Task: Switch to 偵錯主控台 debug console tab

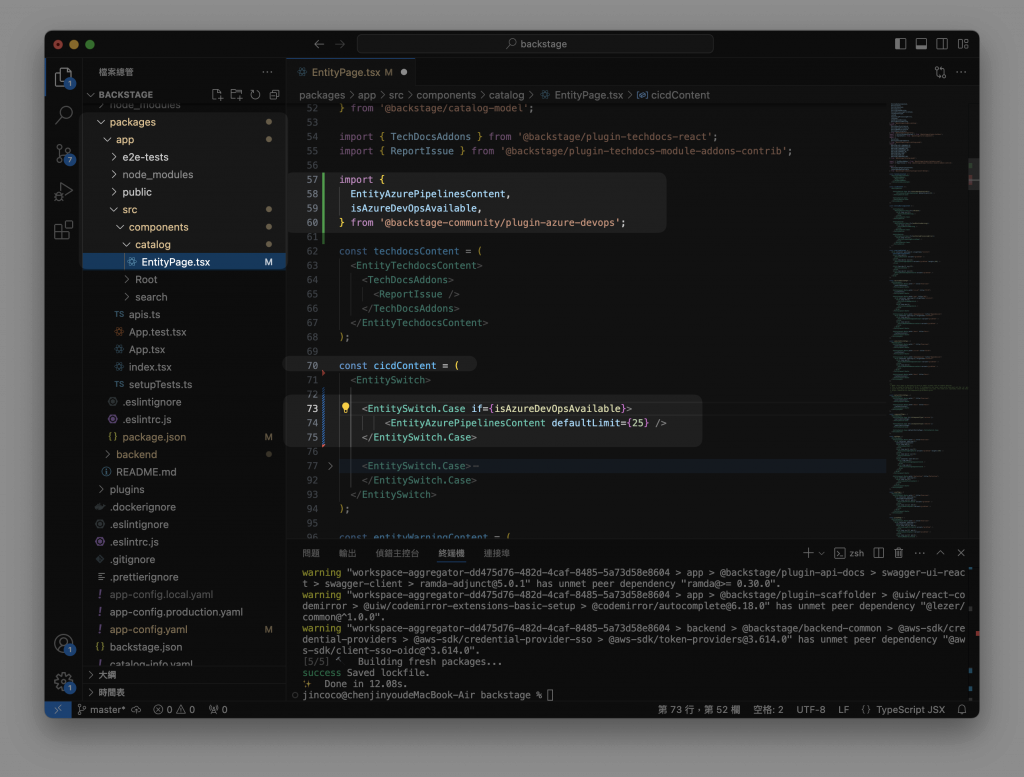Action: tap(397, 553)
